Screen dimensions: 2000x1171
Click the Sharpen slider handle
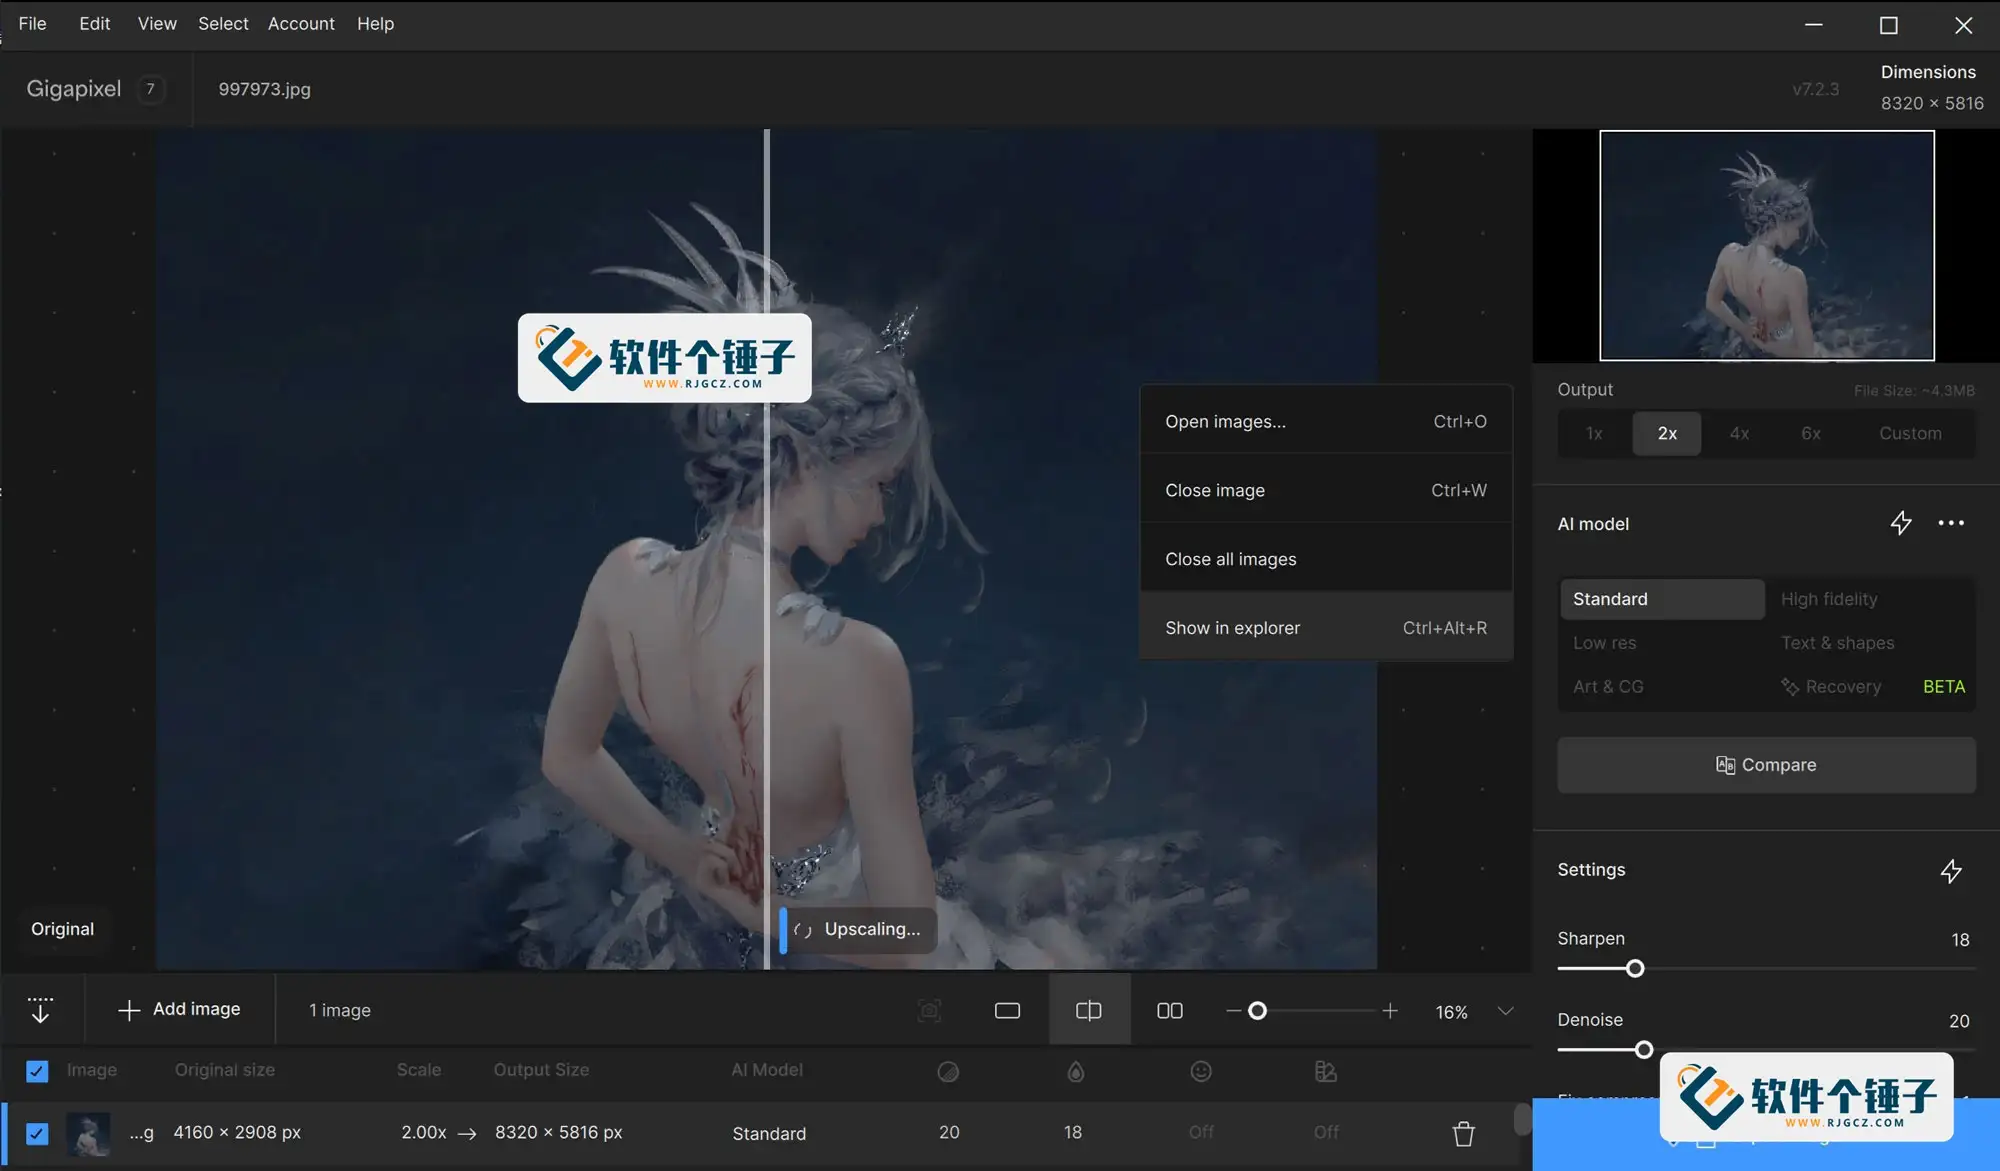(x=1635, y=968)
